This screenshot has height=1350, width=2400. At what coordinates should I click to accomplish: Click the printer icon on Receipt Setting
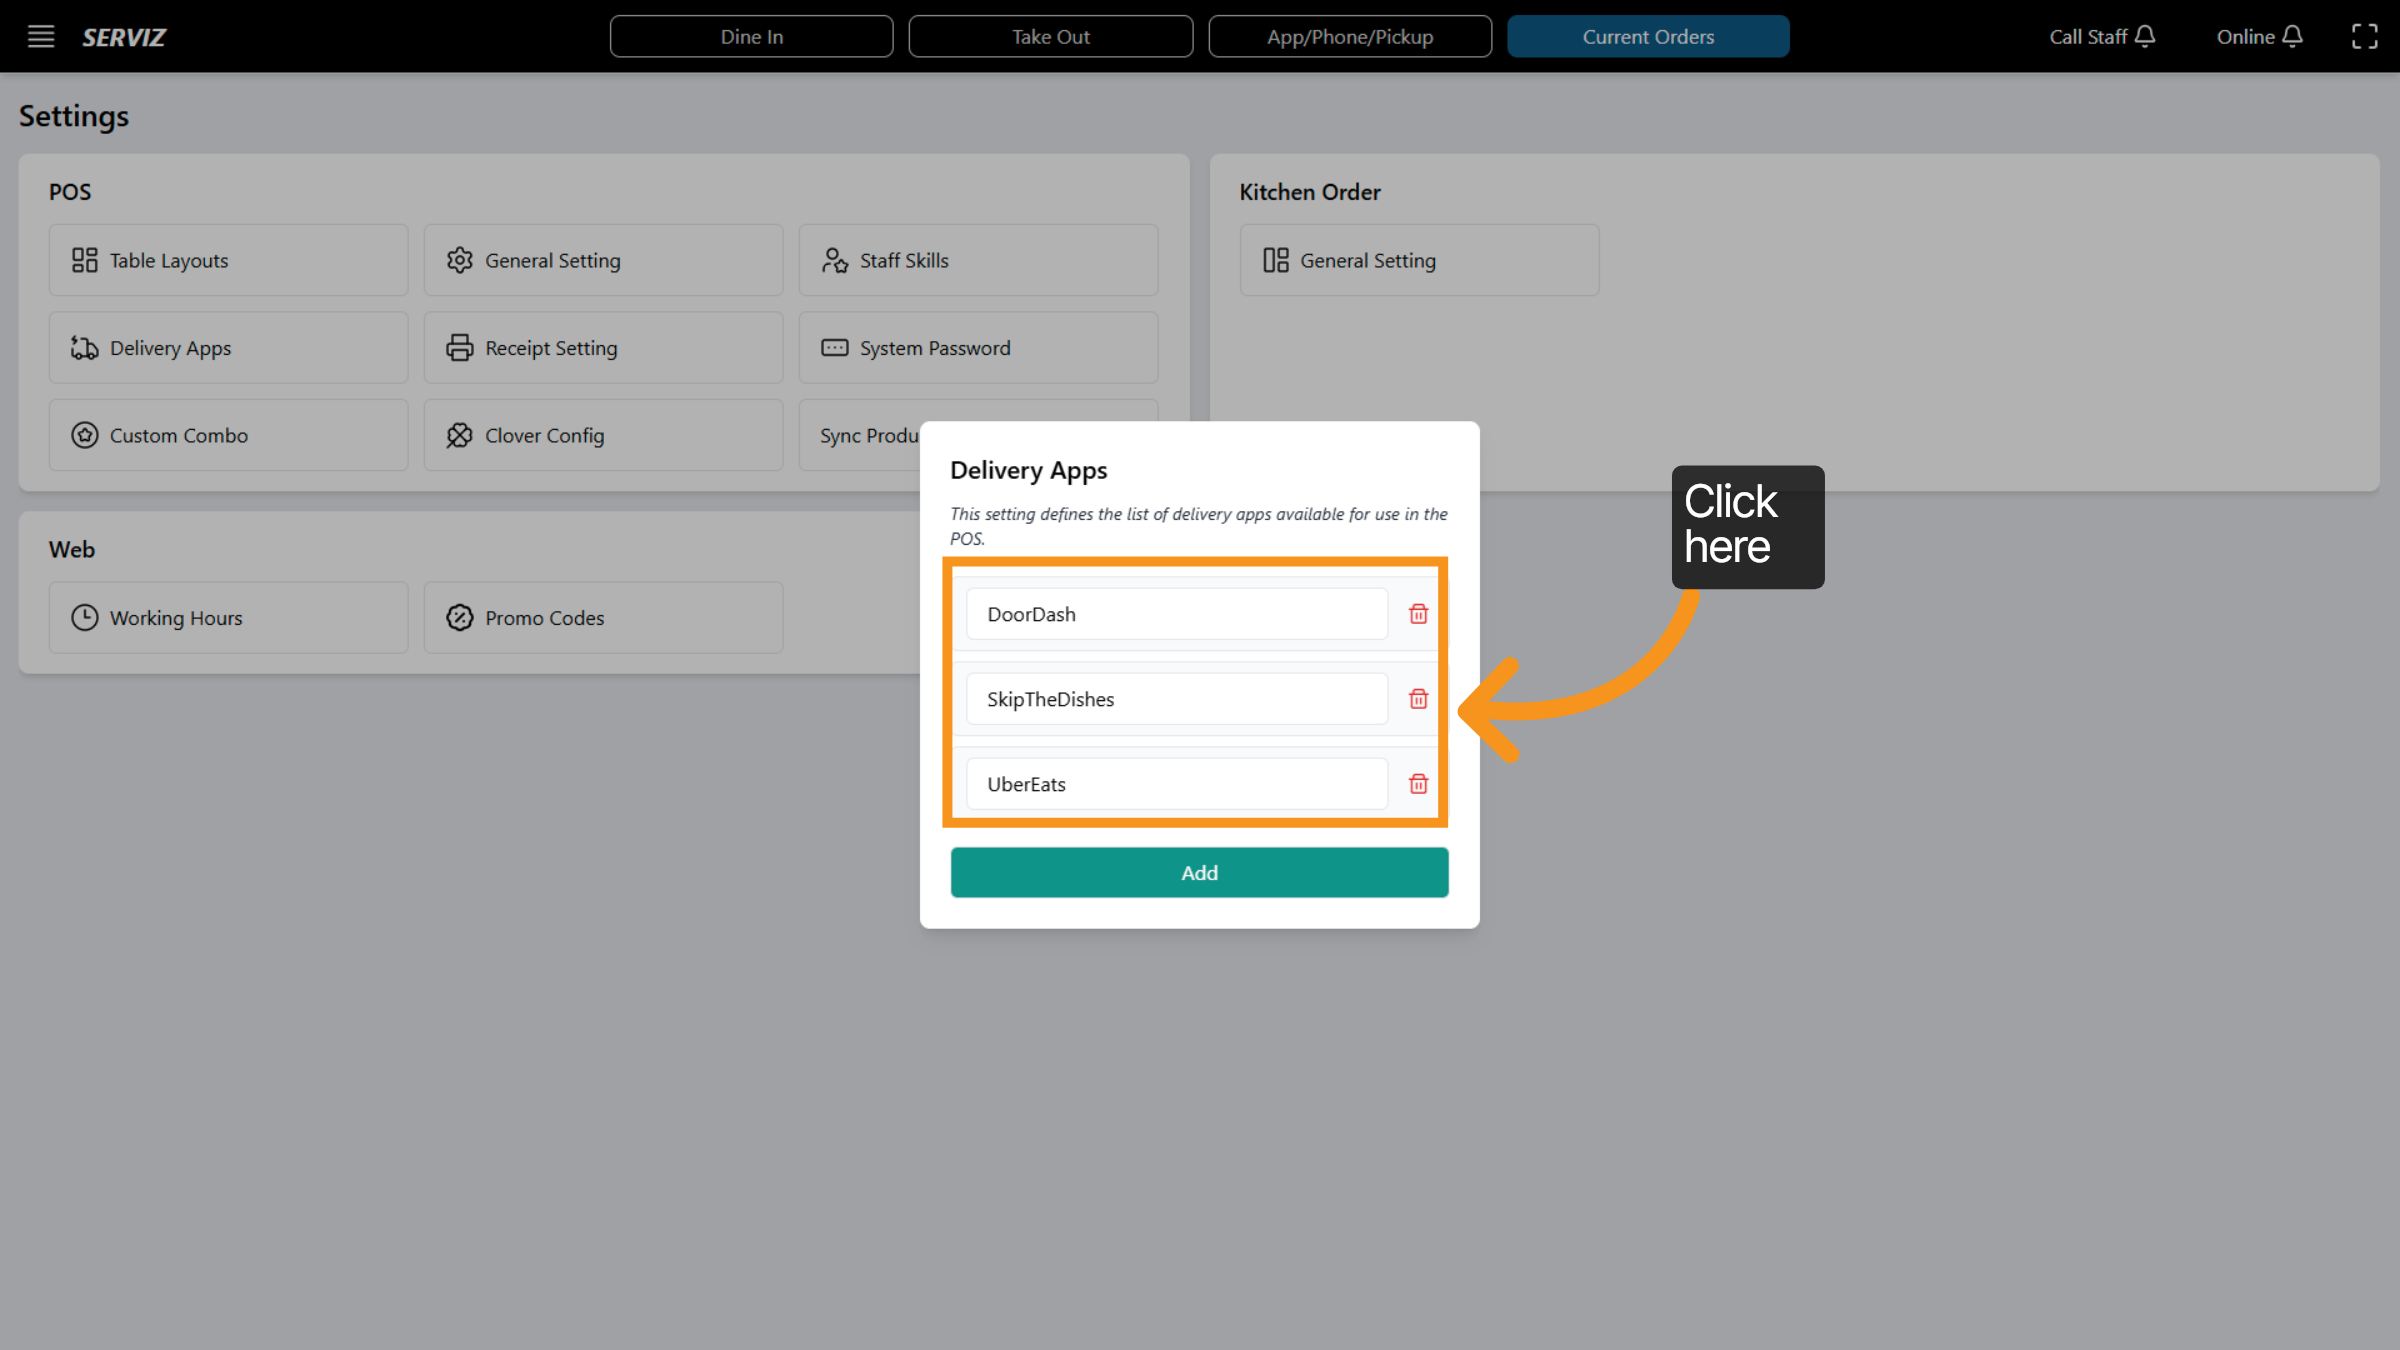459,347
